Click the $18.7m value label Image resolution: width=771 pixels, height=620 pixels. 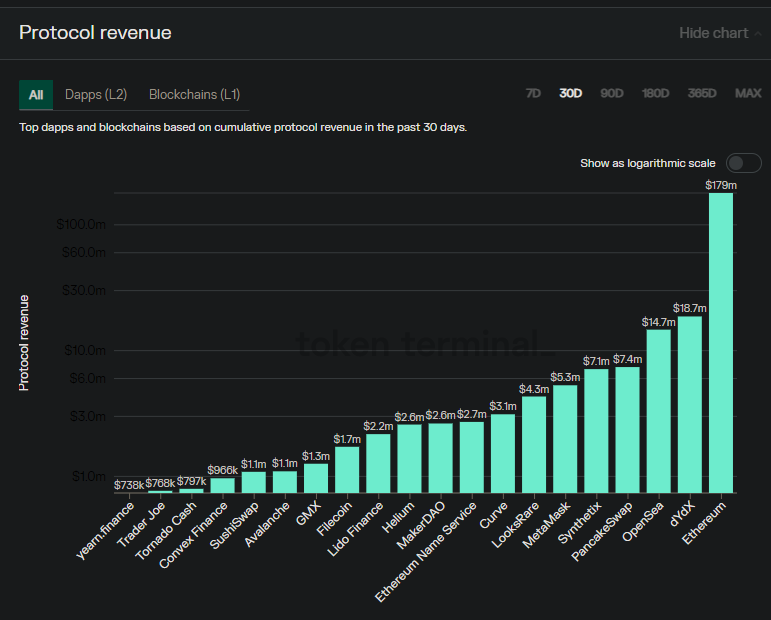tap(690, 308)
